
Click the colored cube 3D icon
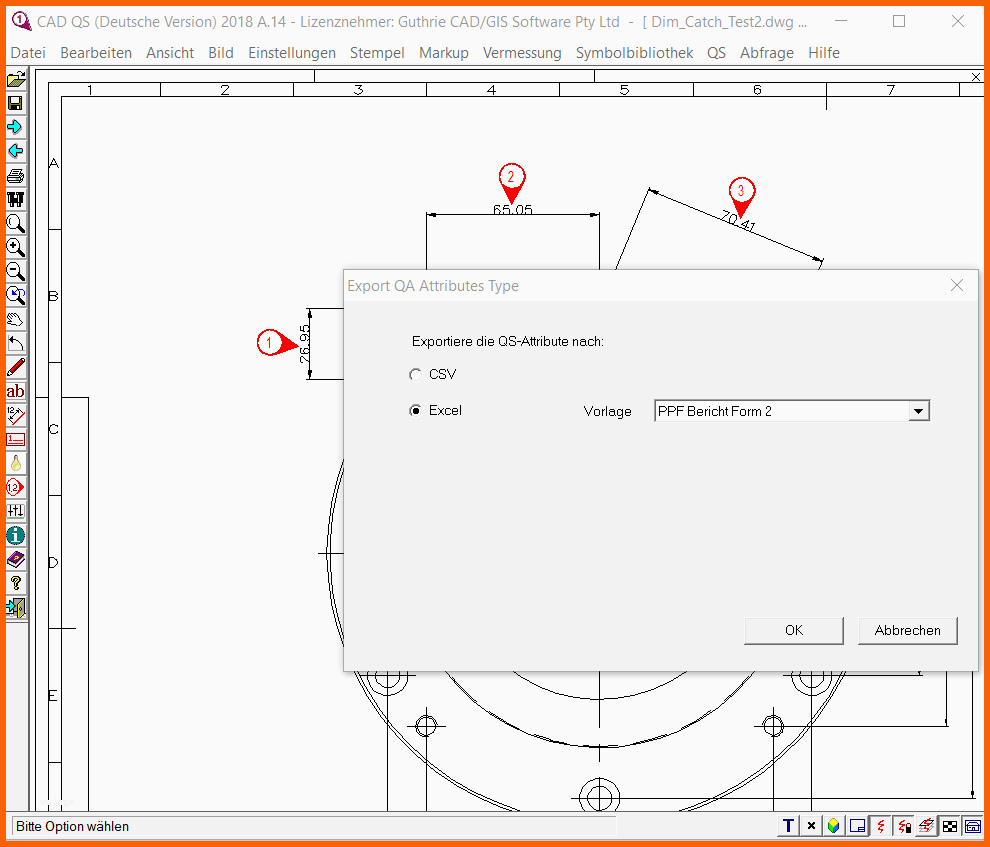tap(834, 826)
